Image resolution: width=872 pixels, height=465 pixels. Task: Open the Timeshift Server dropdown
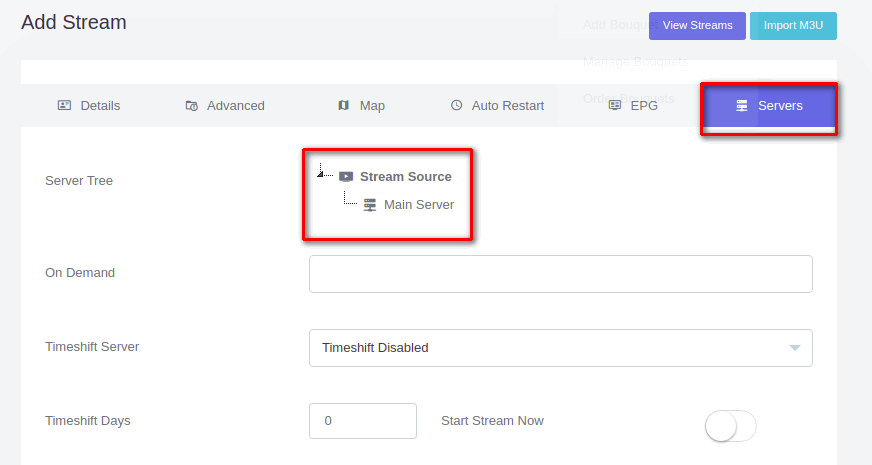(x=560, y=348)
